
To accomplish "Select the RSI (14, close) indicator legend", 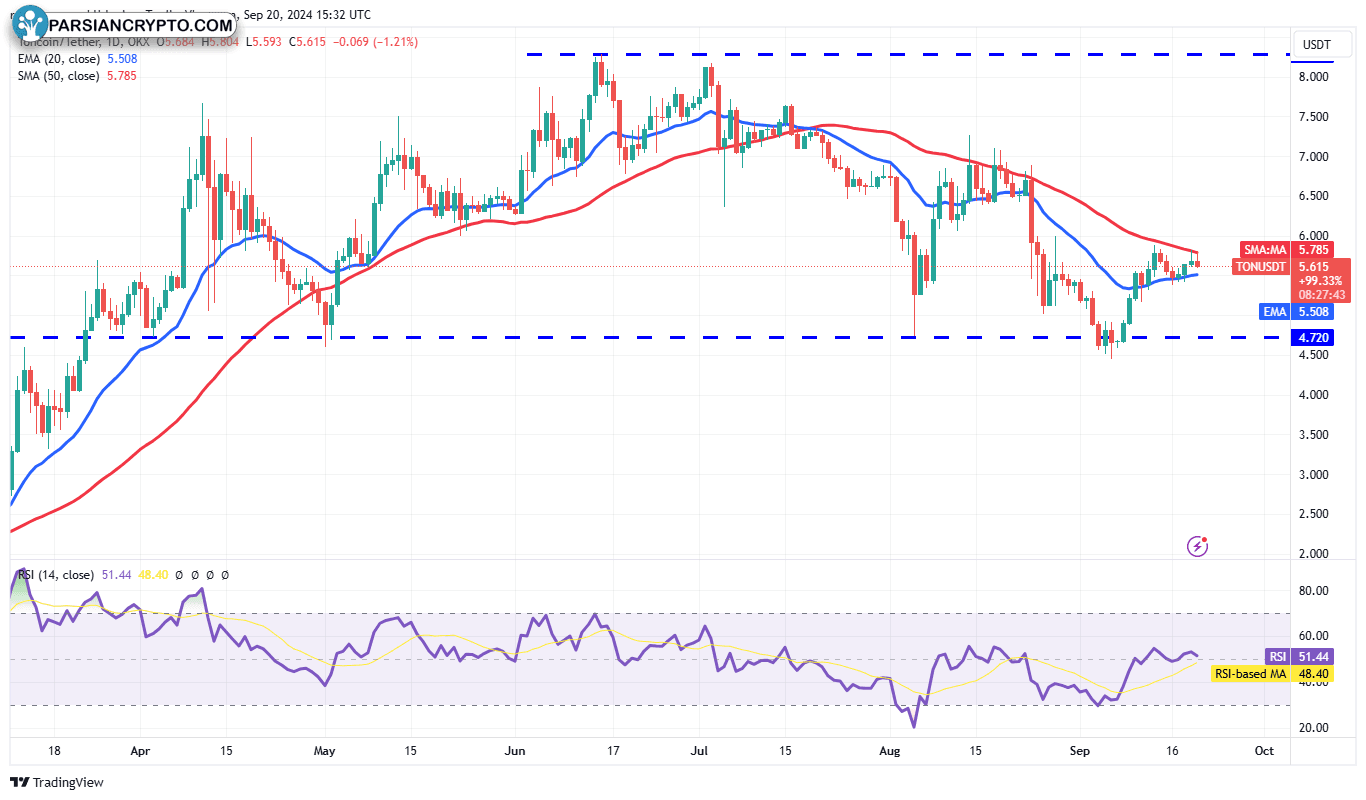I will coord(55,575).
